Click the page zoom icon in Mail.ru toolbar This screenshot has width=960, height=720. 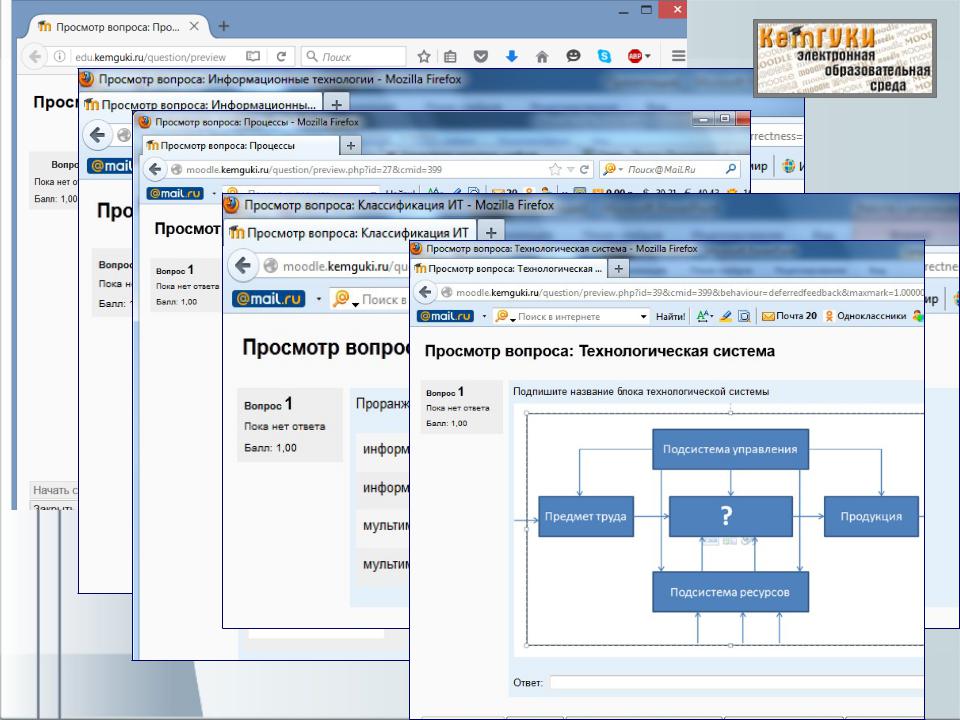coord(744,317)
